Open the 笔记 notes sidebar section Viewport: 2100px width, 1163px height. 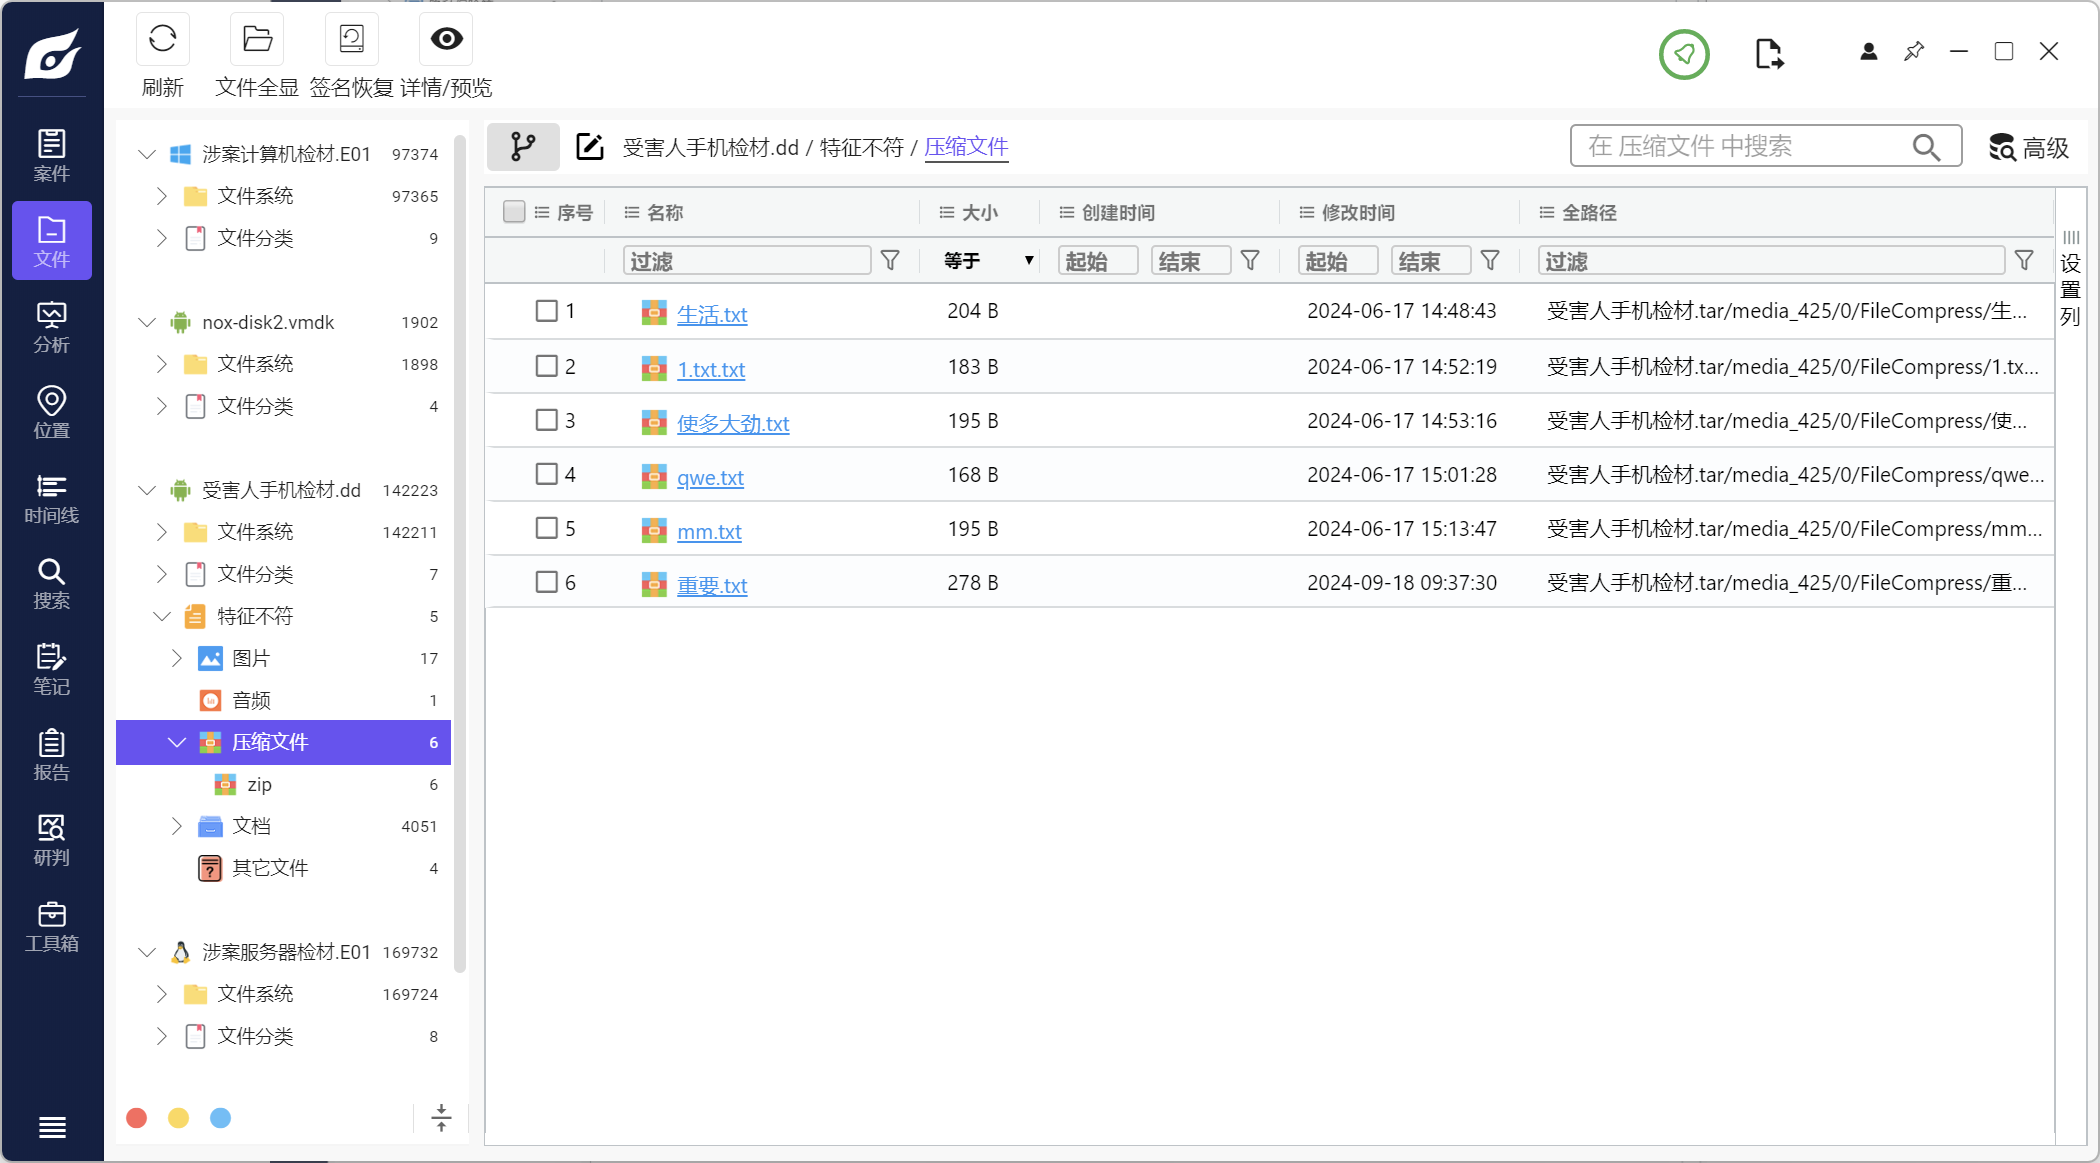point(52,669)
